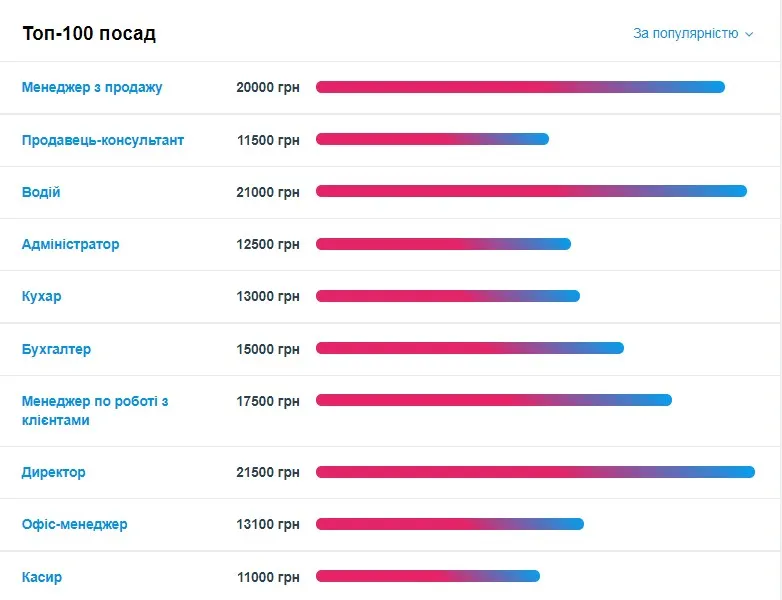Image resolution: width=782 pixels, height=600 pixels.
Task: Click the Продавець-консультант salary bar
Action: point(432,139)
